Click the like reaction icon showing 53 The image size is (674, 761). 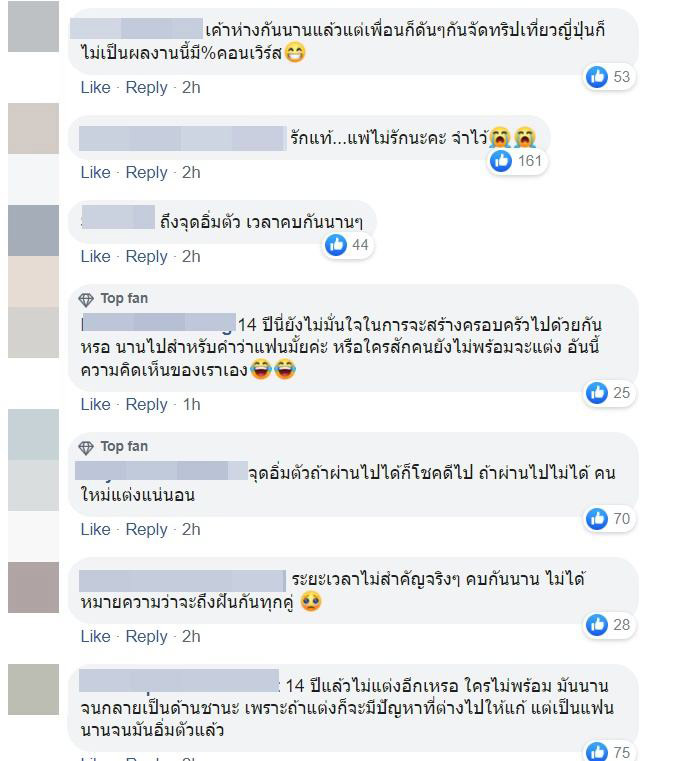point(597,77)
